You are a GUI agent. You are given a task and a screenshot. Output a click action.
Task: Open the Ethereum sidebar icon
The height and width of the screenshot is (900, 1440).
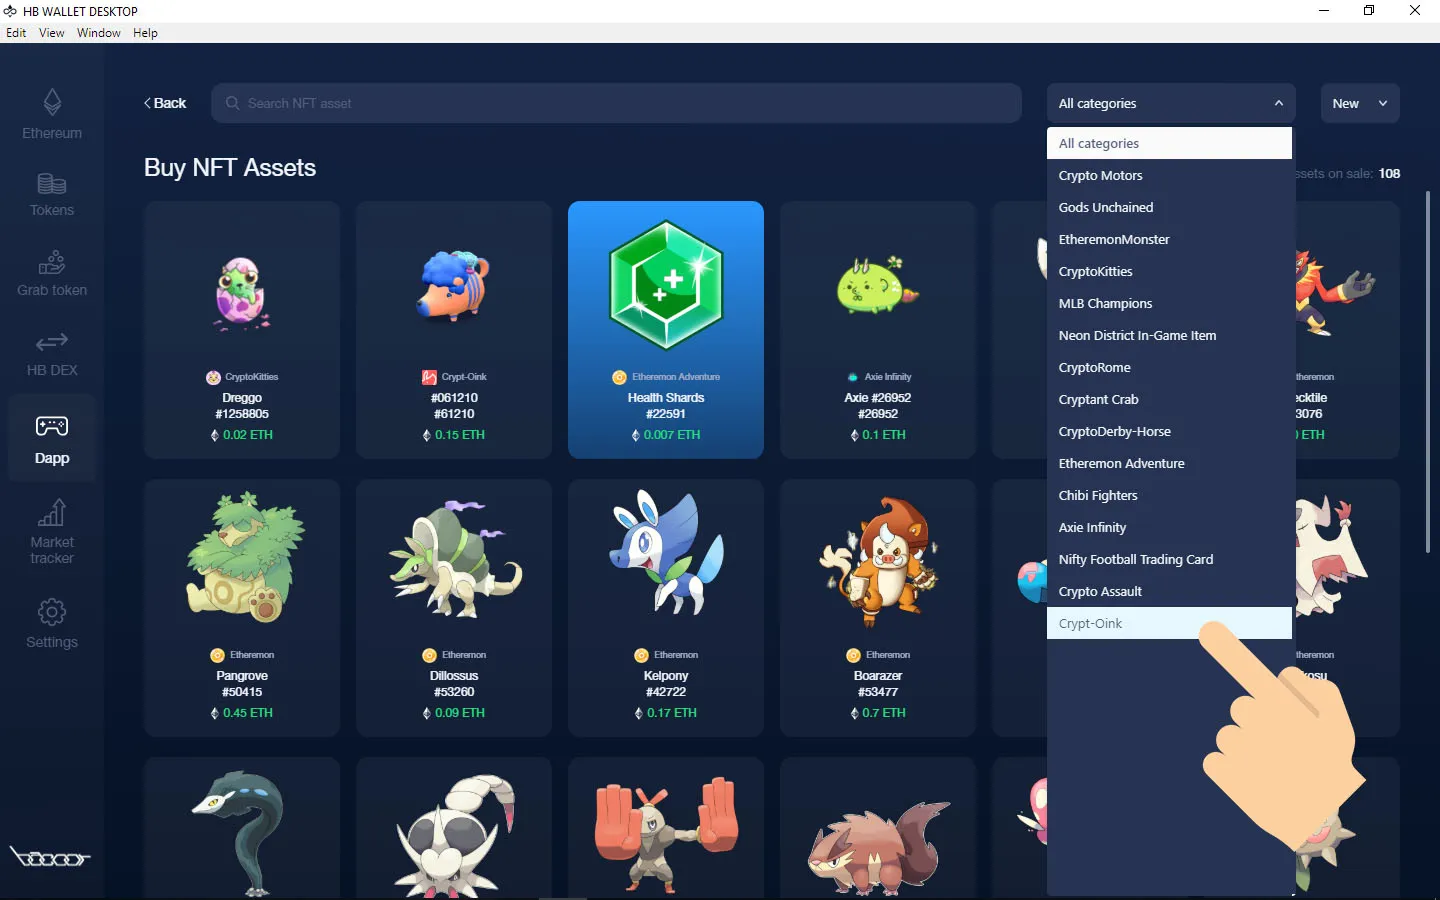click(x=52, y=103)
